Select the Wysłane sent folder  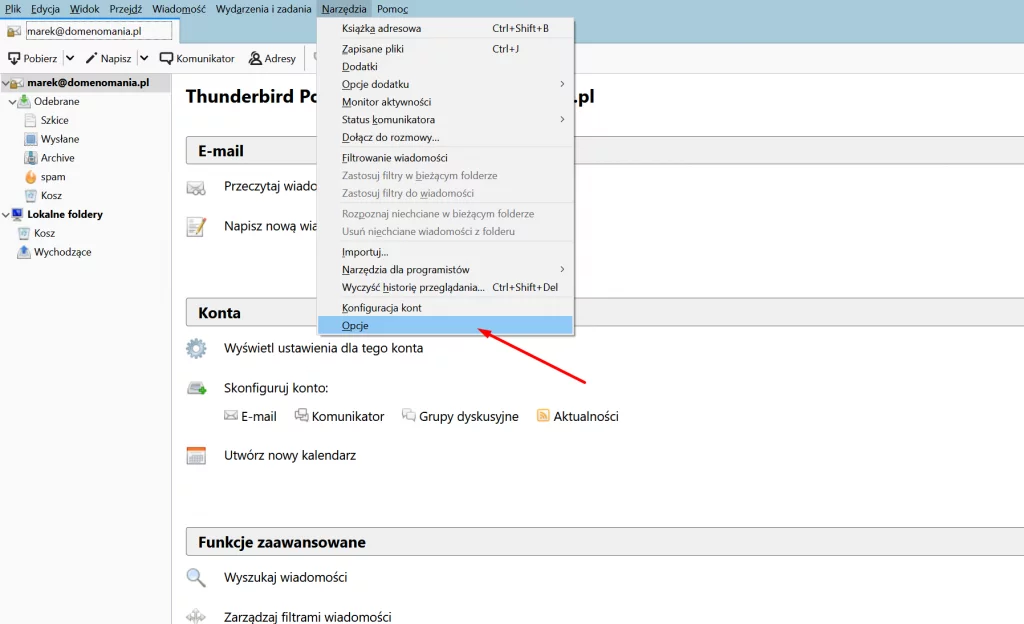coord(59,139)
